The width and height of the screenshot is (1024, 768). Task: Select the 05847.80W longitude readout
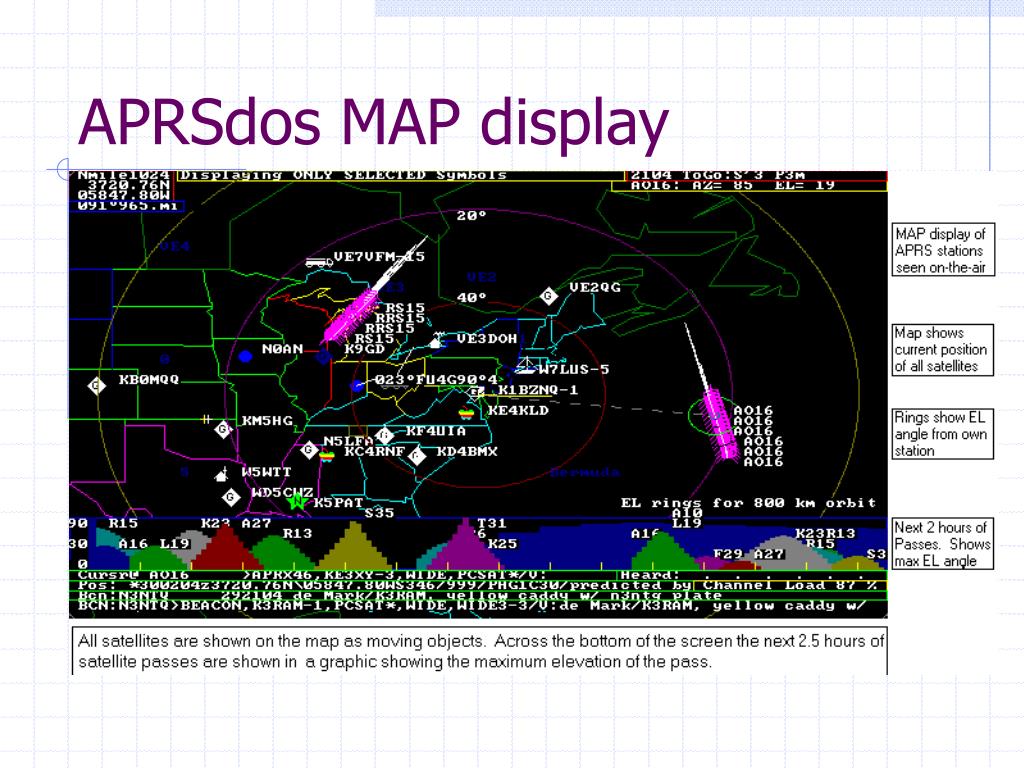coord(123,195)
